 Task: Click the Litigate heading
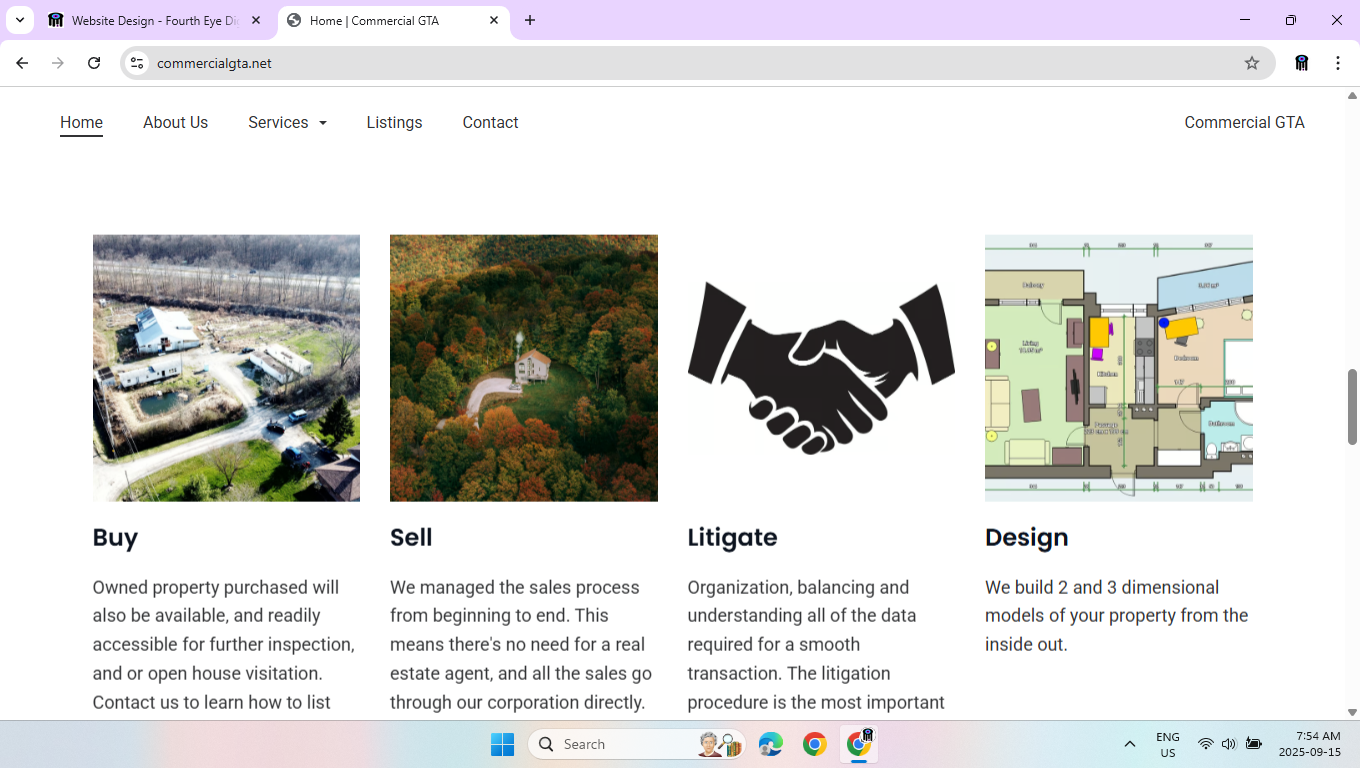[x=732, y=537]
